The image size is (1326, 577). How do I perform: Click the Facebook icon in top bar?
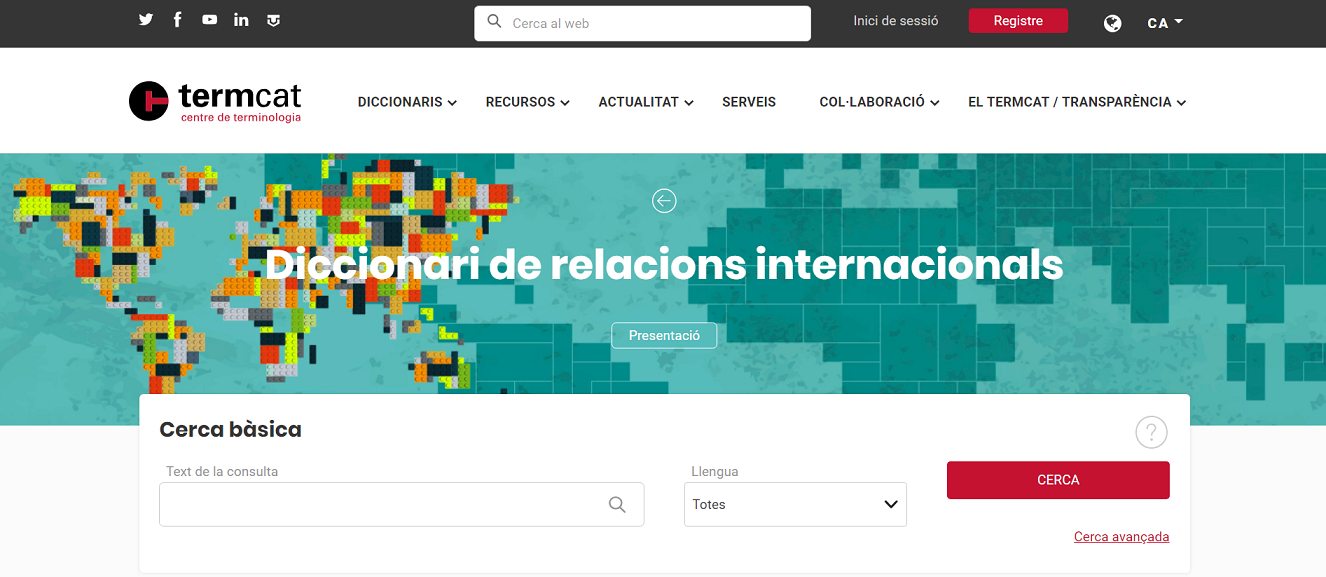click(177, 20)
